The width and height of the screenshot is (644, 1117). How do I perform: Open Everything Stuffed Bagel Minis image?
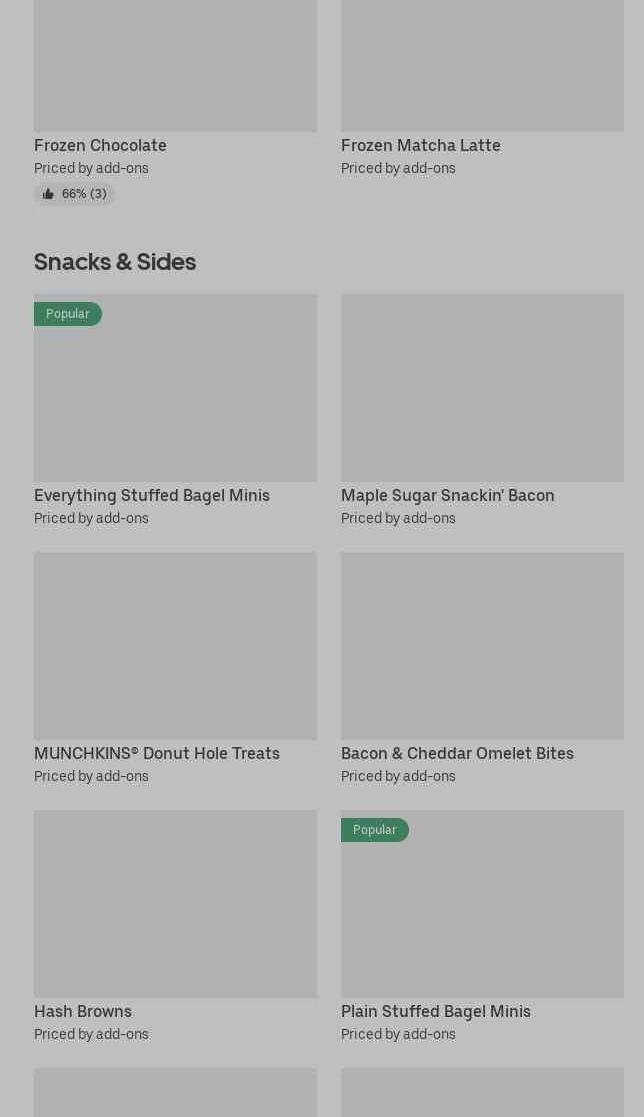[x=175, y=400]
